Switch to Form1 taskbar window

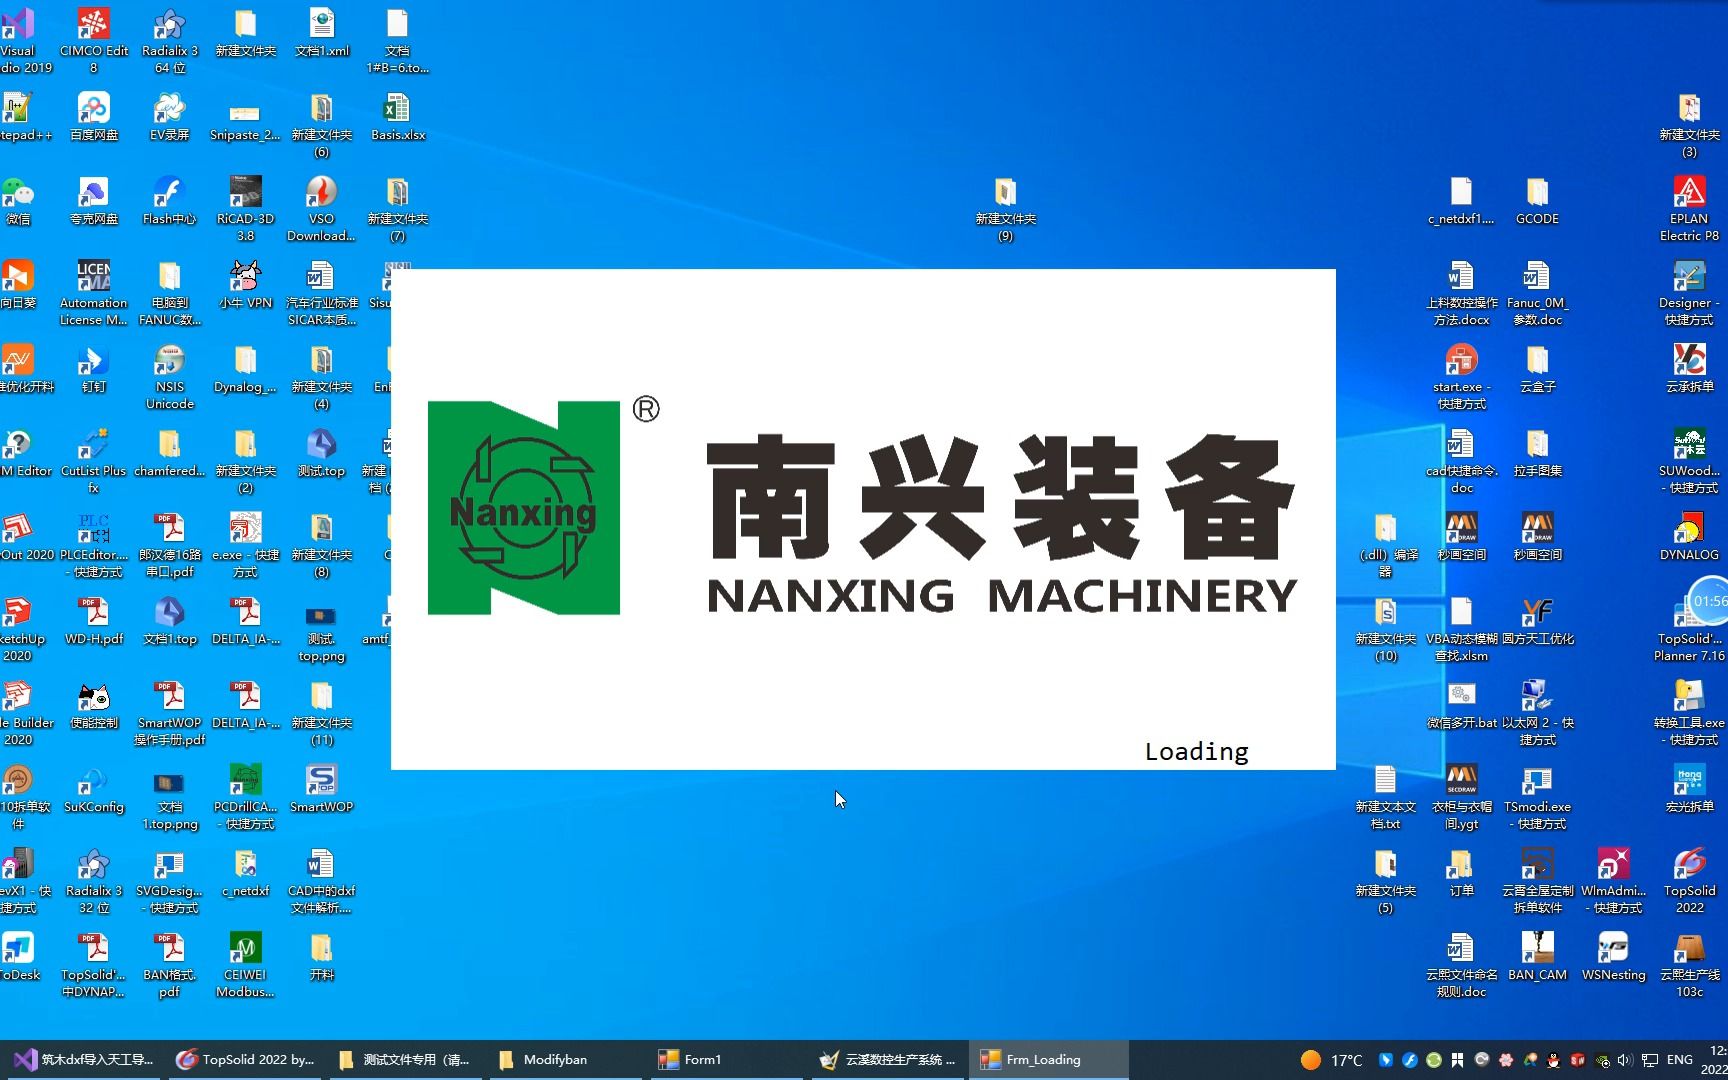point(726,1059)
